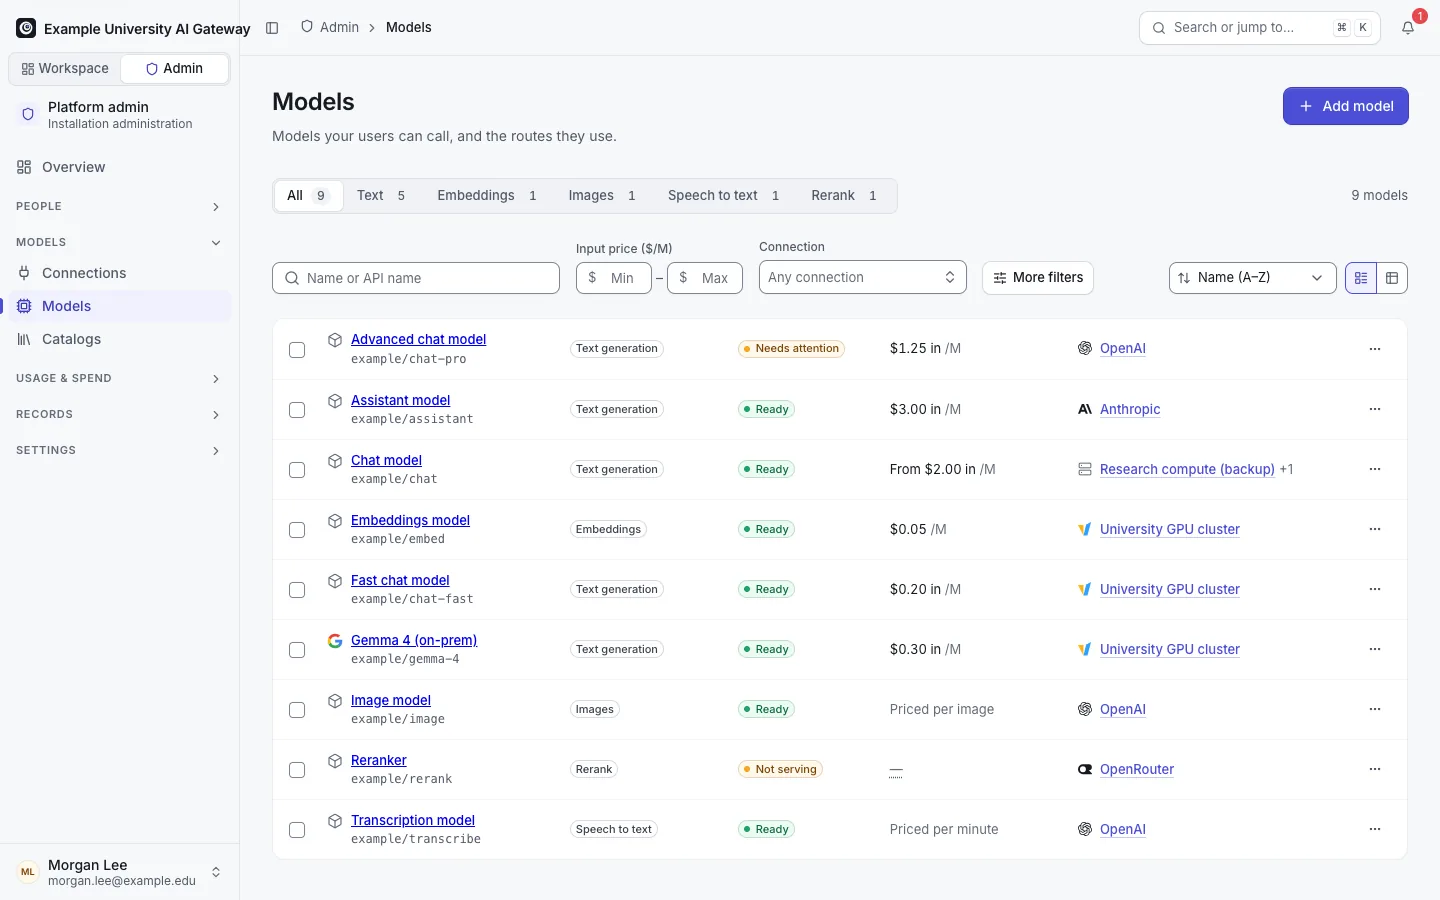Image resolution: width=1440 pixels, height=900 pixels.
Task: Open row actions menu for Assistant model
Action: point(1375,409)
